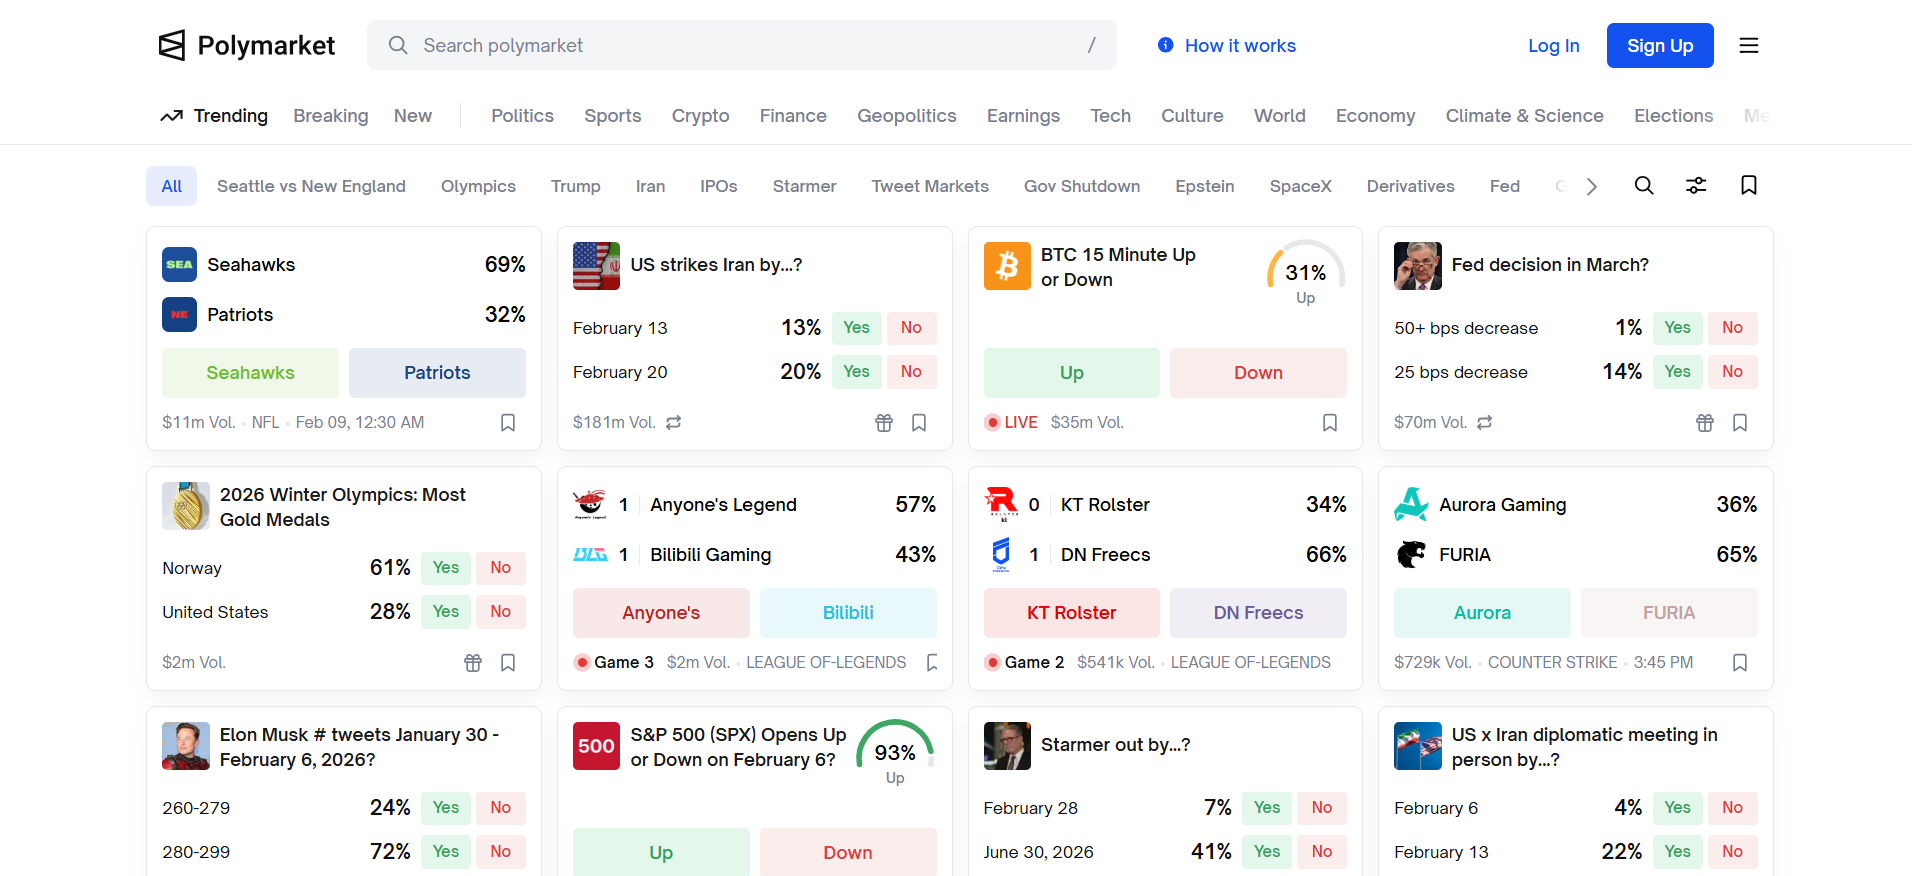Open the Crypto category
Screen dimensions: 1912x876
700,116
